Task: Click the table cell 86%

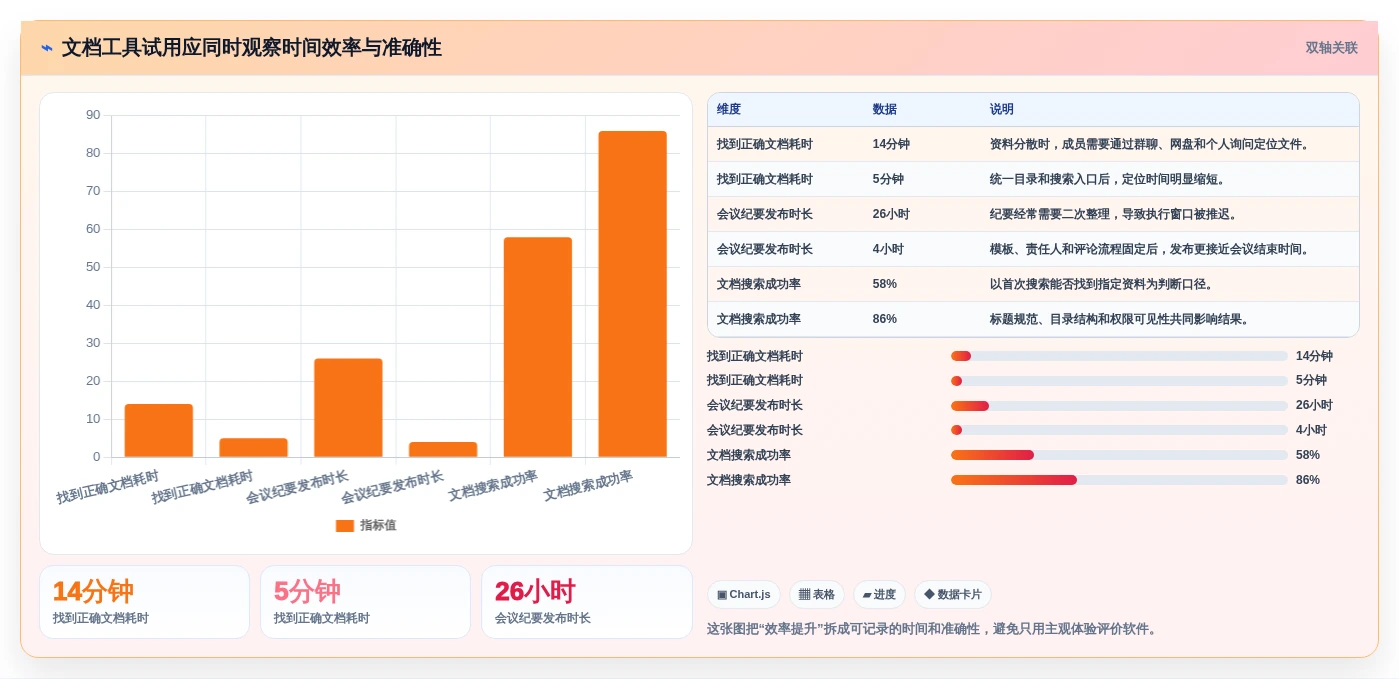Action: [885, 320]
